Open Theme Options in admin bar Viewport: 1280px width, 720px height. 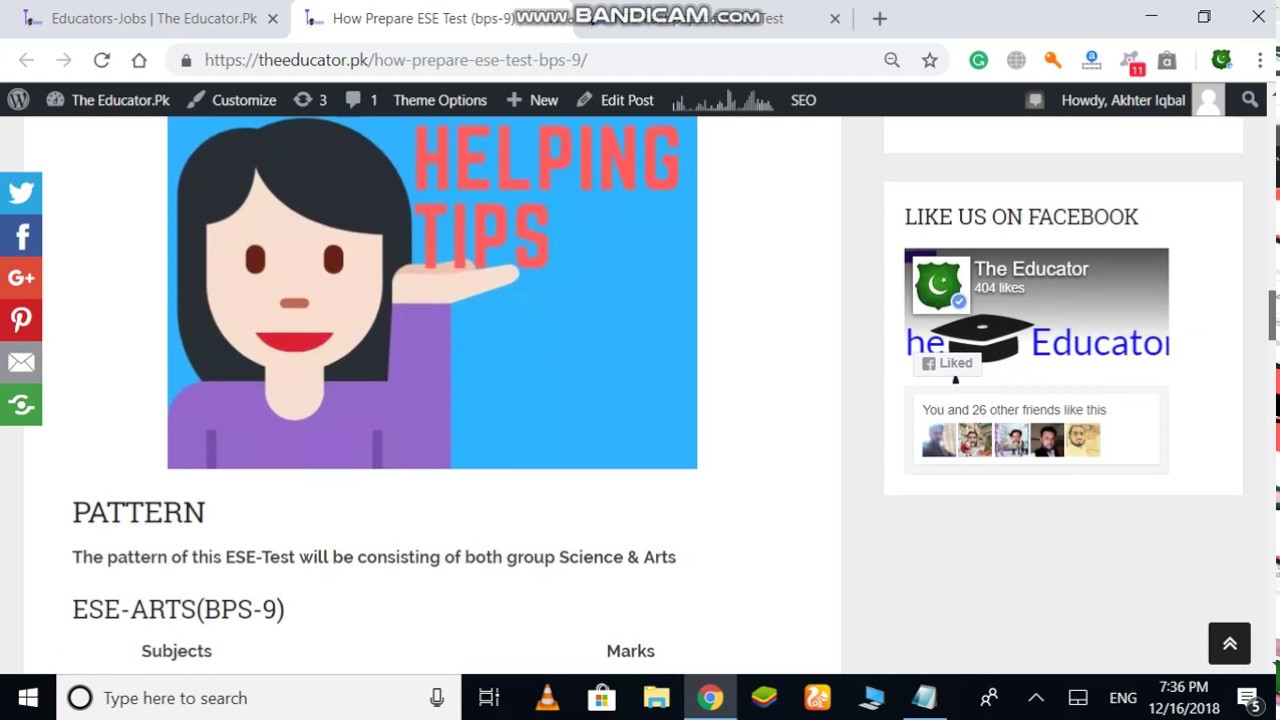pos(440,100)
